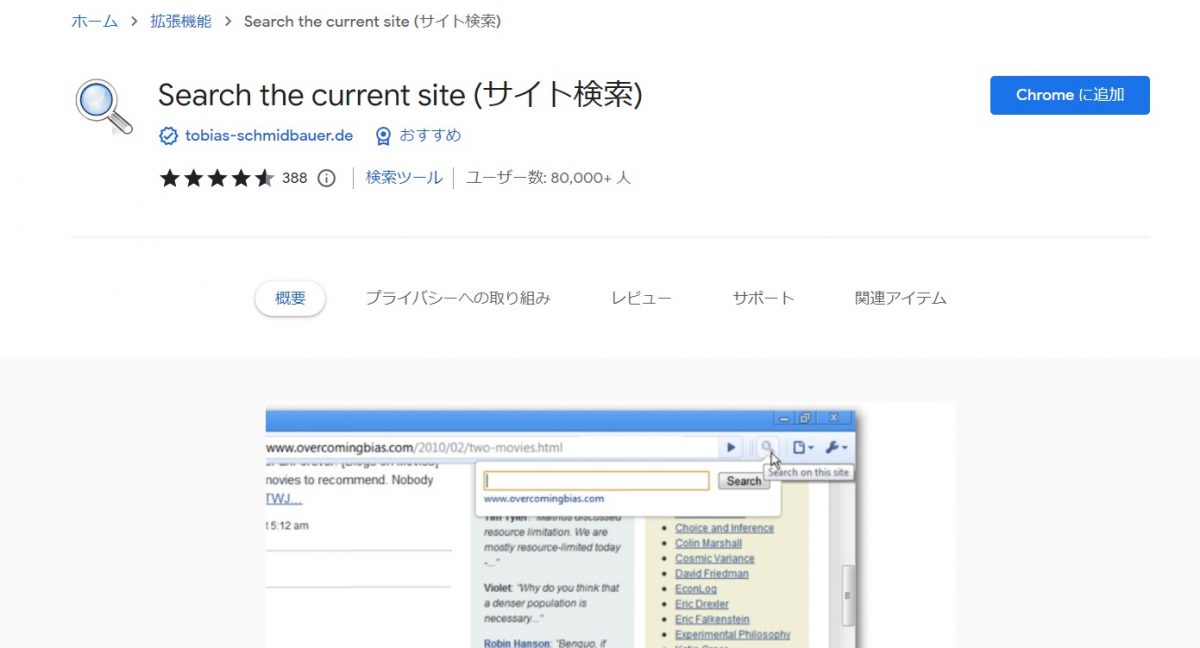
Task: Click the search magnifier icon in the browser screenshot
Action: [766, 447]
